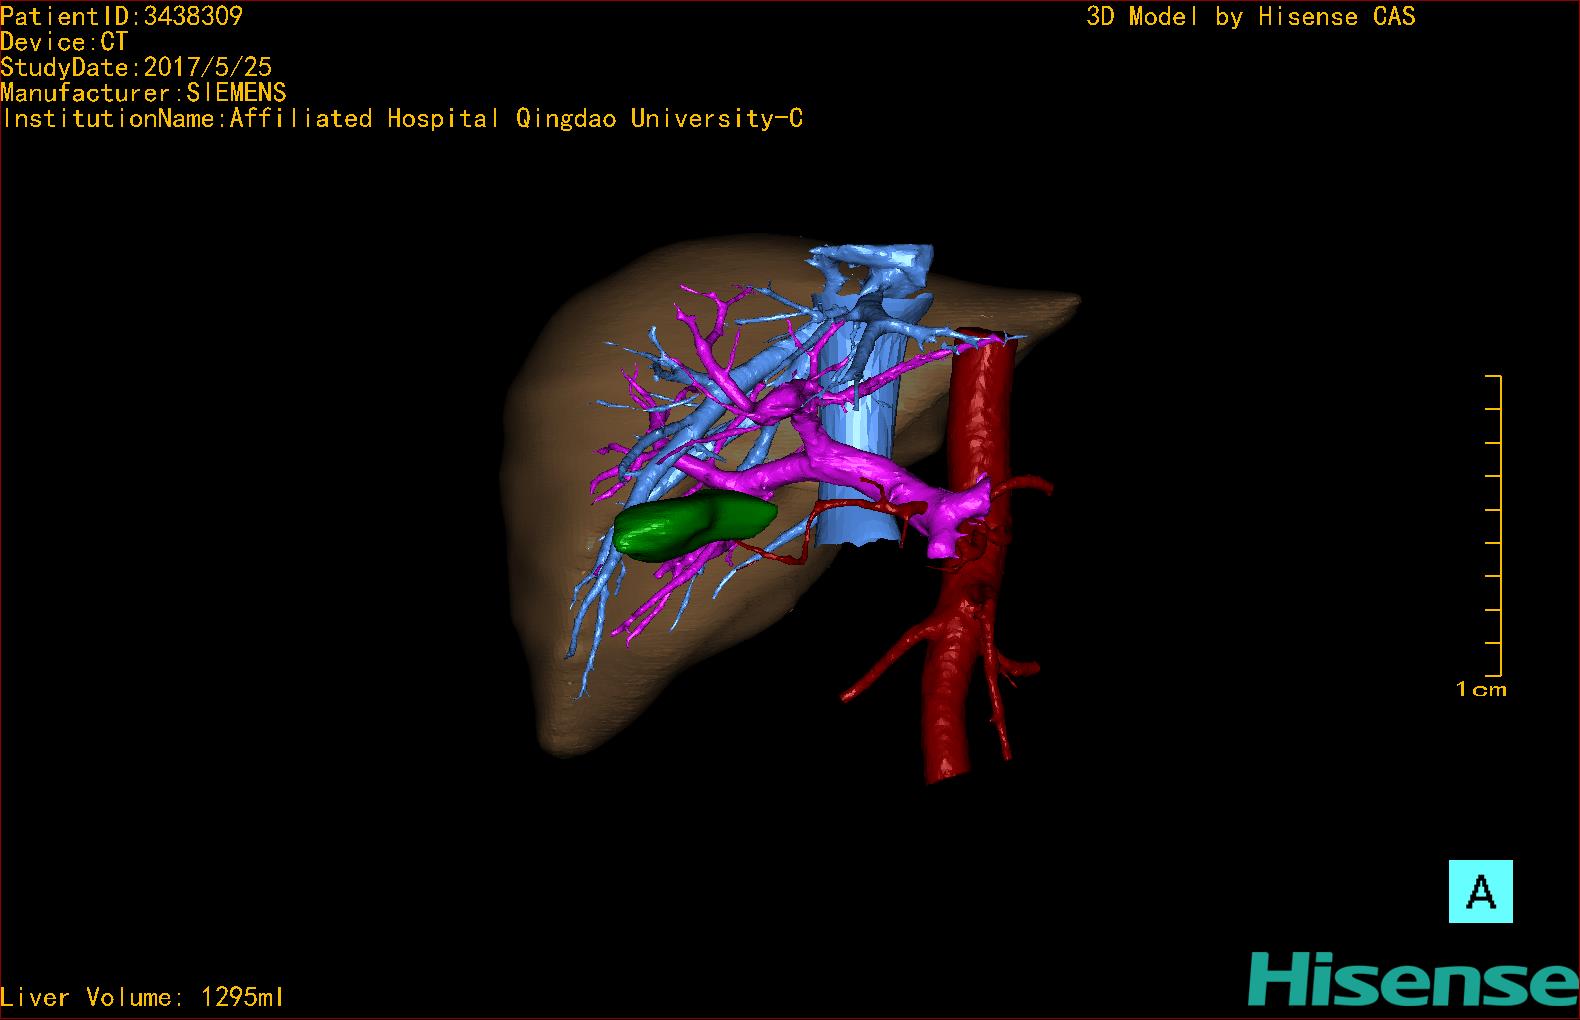Click the Device:CT label
This screenshot has height=1020, width=1580.
coord(64,42)
